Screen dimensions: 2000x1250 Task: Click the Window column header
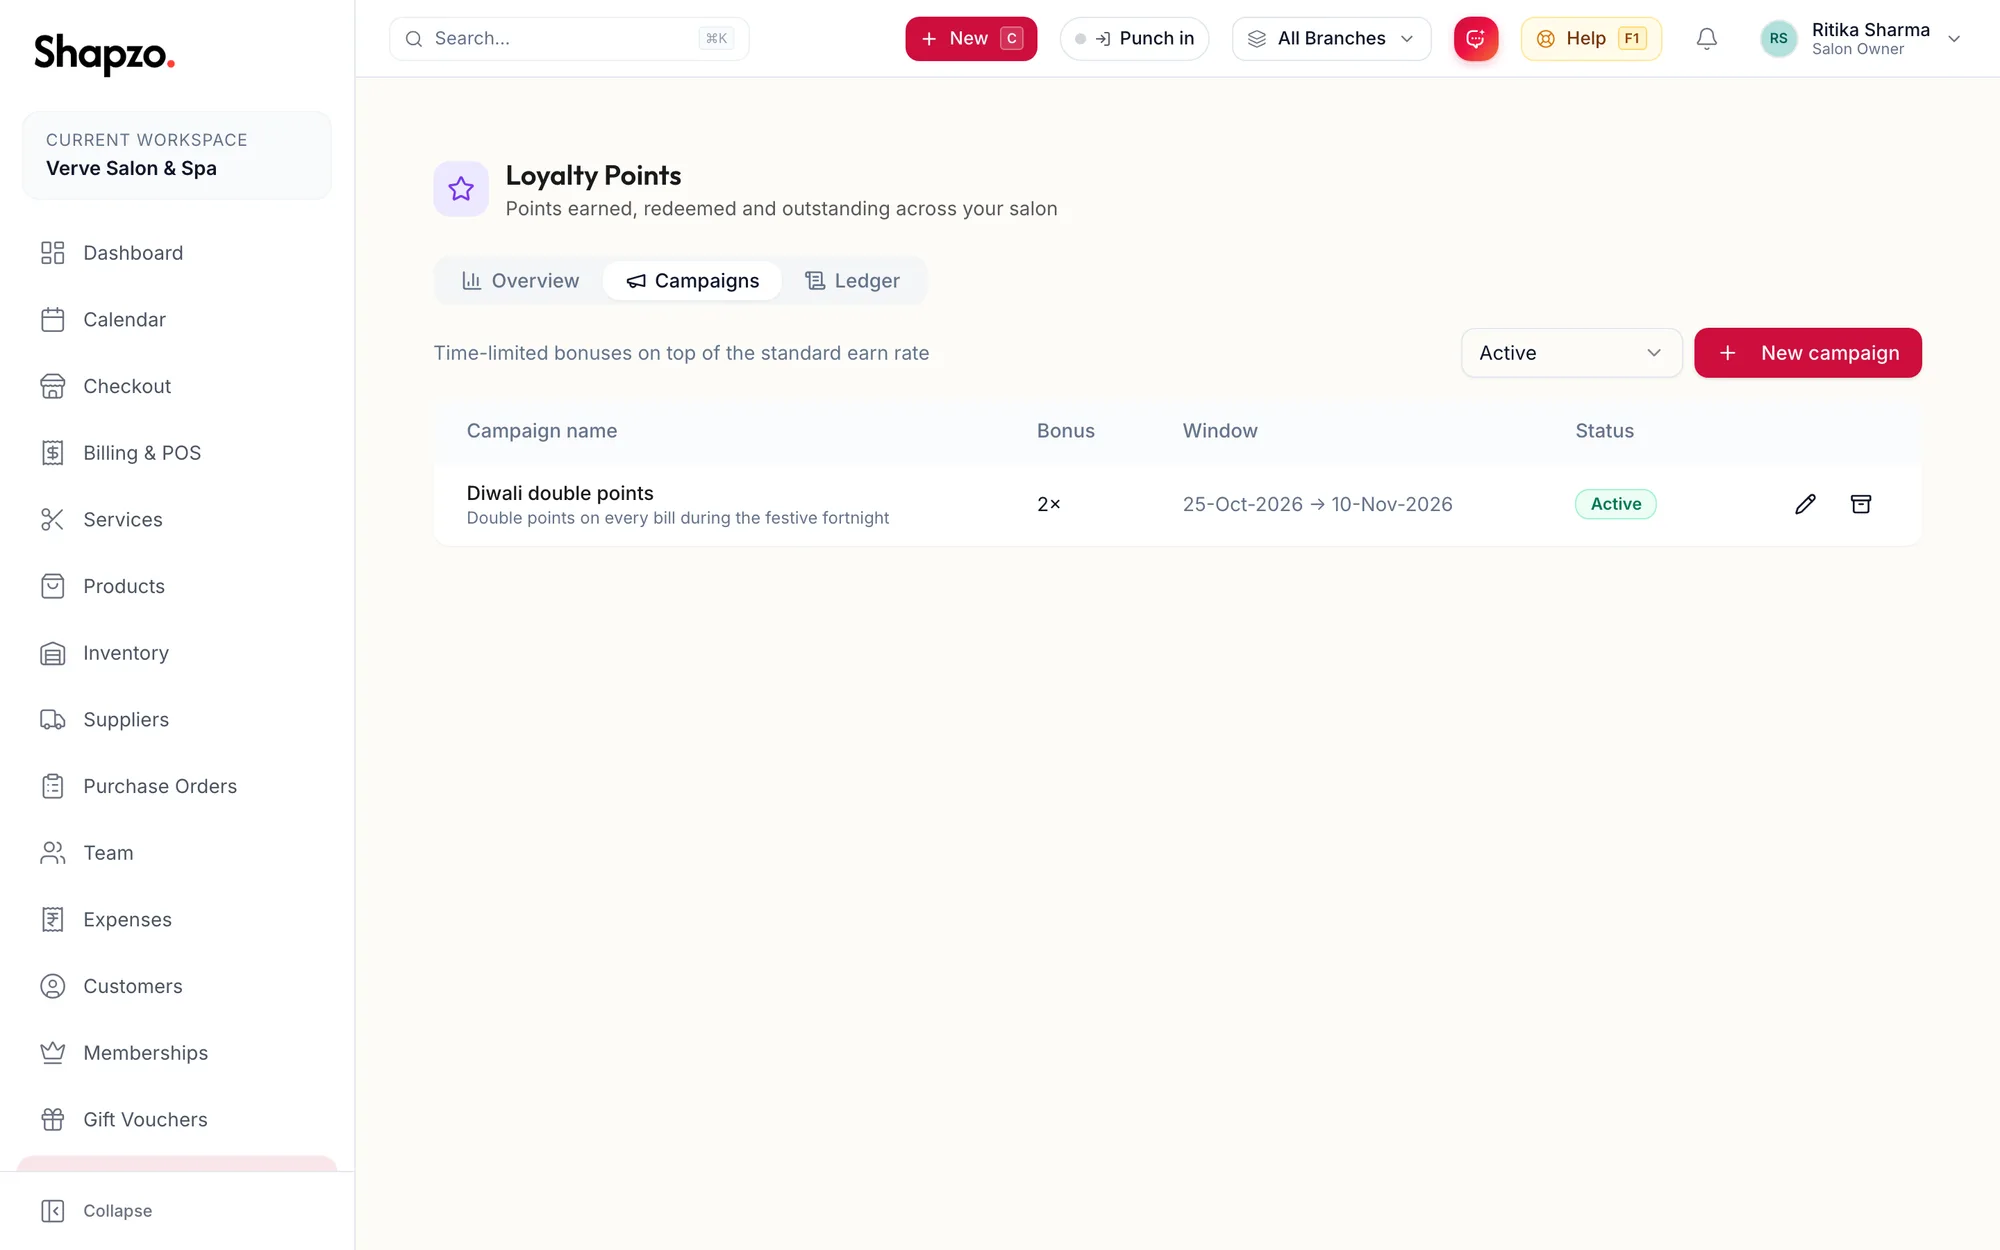coord(1220,431)
